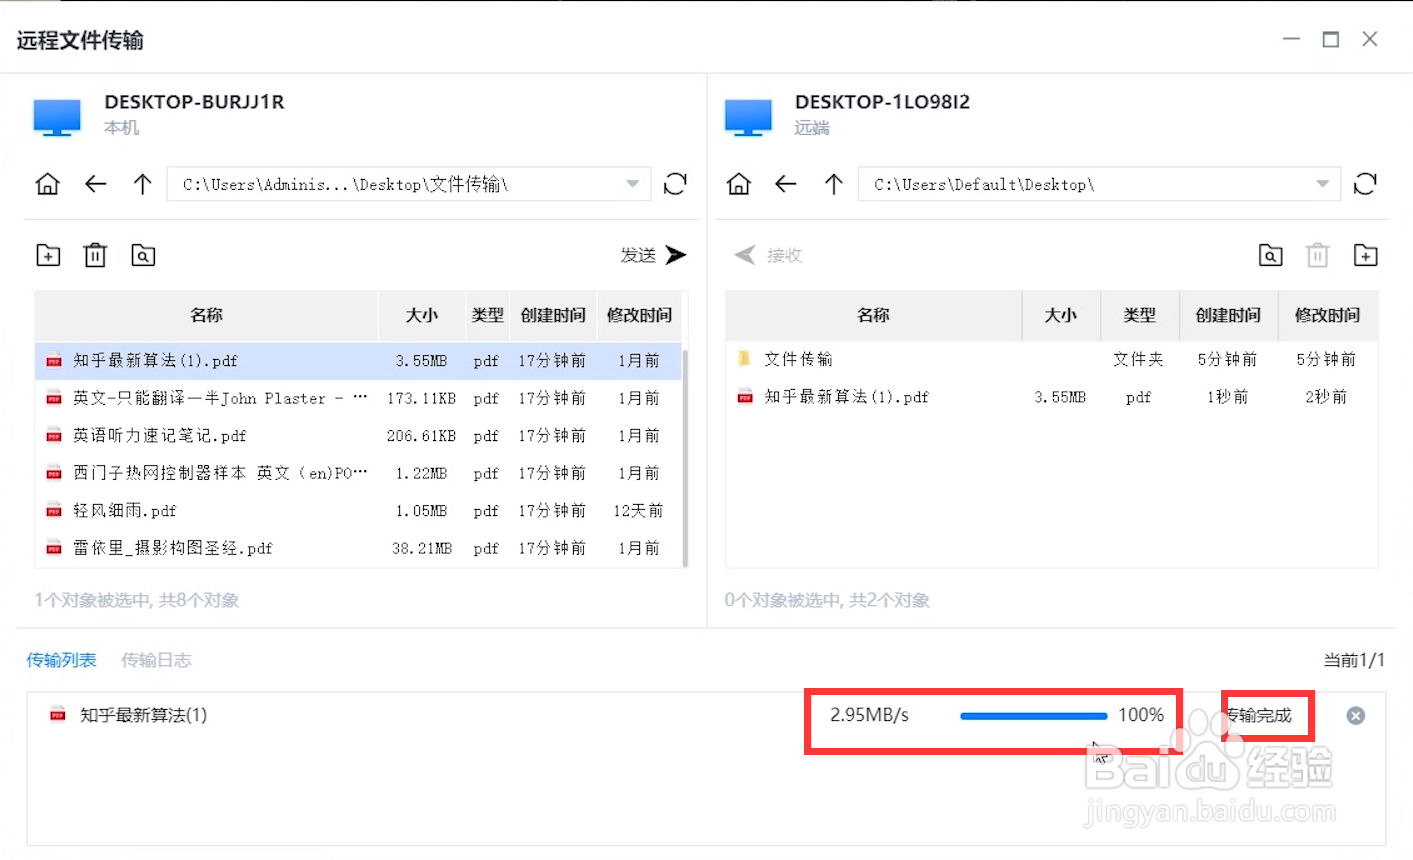Create a new folder on the remote desktop

pyautogui.click(x=1366, y=255)
